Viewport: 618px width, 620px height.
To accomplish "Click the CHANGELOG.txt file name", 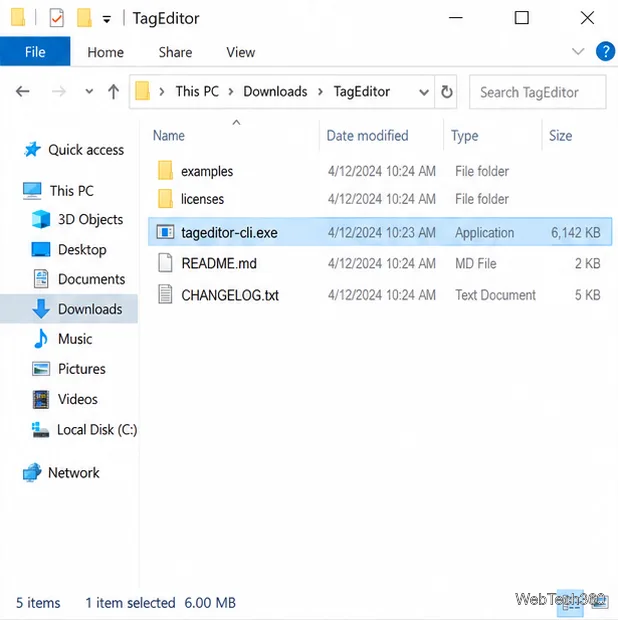I will point(230,295).
